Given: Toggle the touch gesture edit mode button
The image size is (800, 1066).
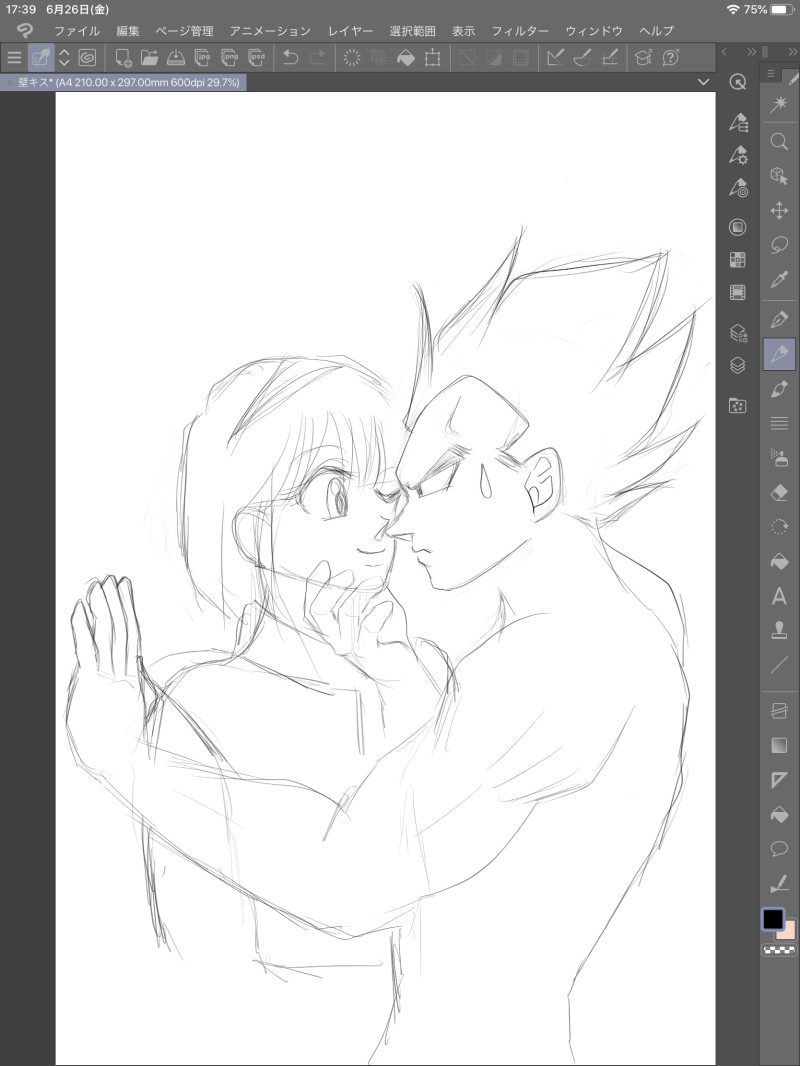Looking at the screenshot, I should (41, 58).
